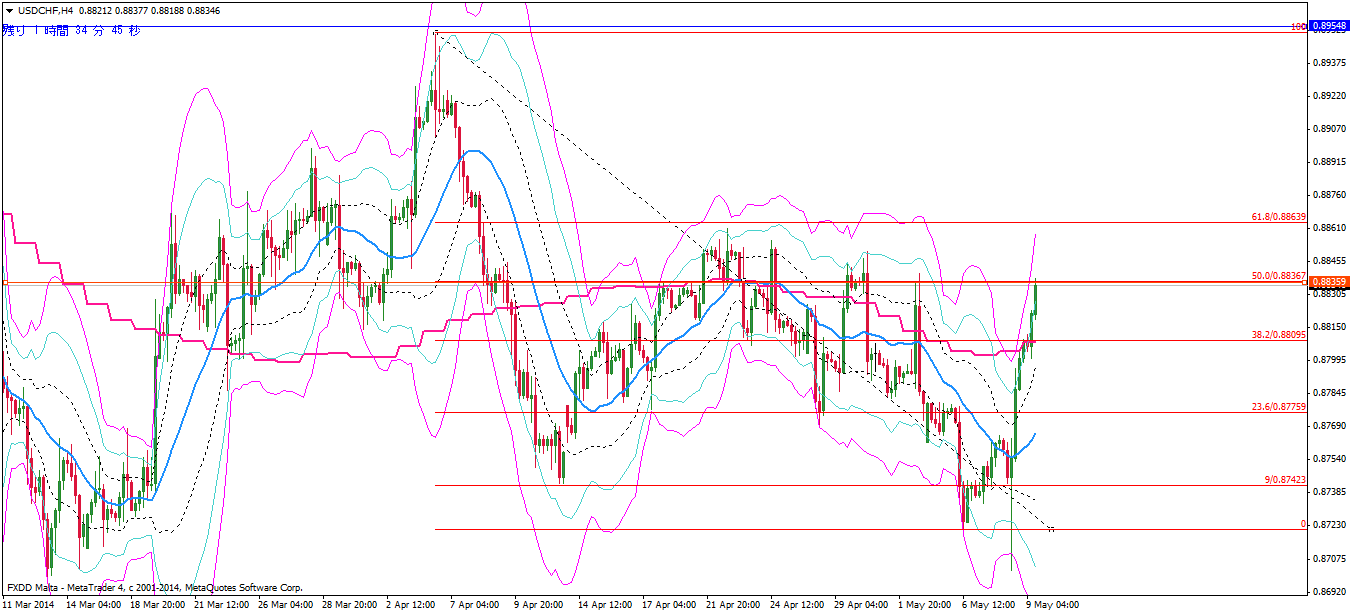Viewport: 1350px width, 613px height.
Task: Click the 0.87075 price scale label
Action: pyautogui.click(x=1329, y=558)
